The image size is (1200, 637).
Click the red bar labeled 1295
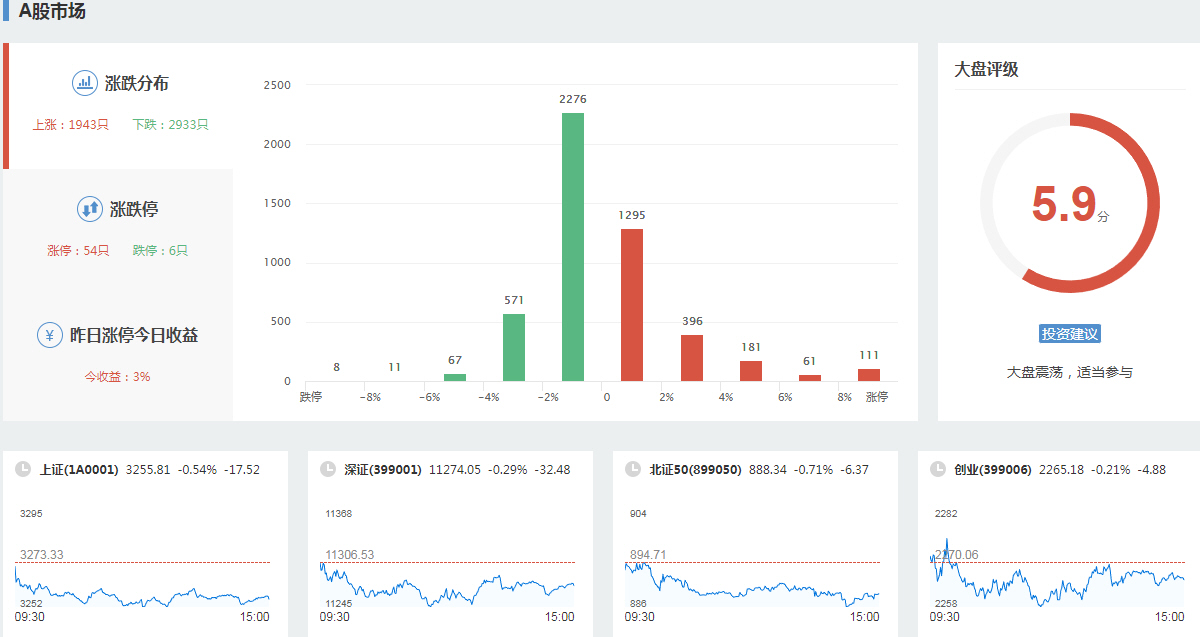632,305
